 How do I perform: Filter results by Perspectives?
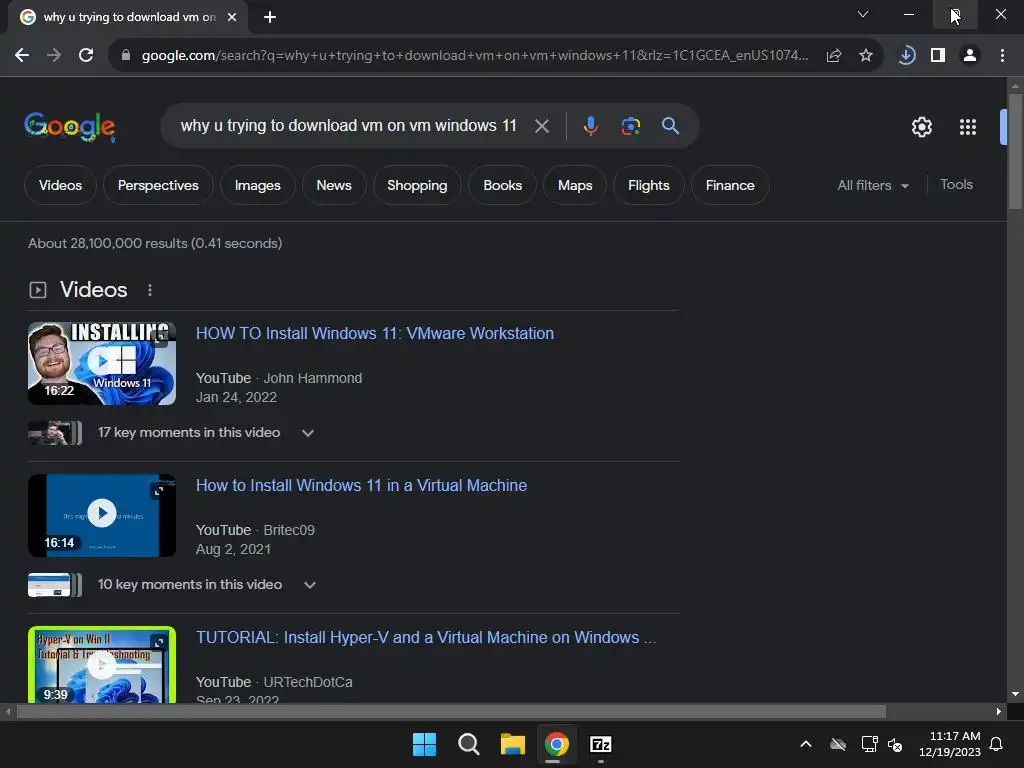[x=158, y=185]
